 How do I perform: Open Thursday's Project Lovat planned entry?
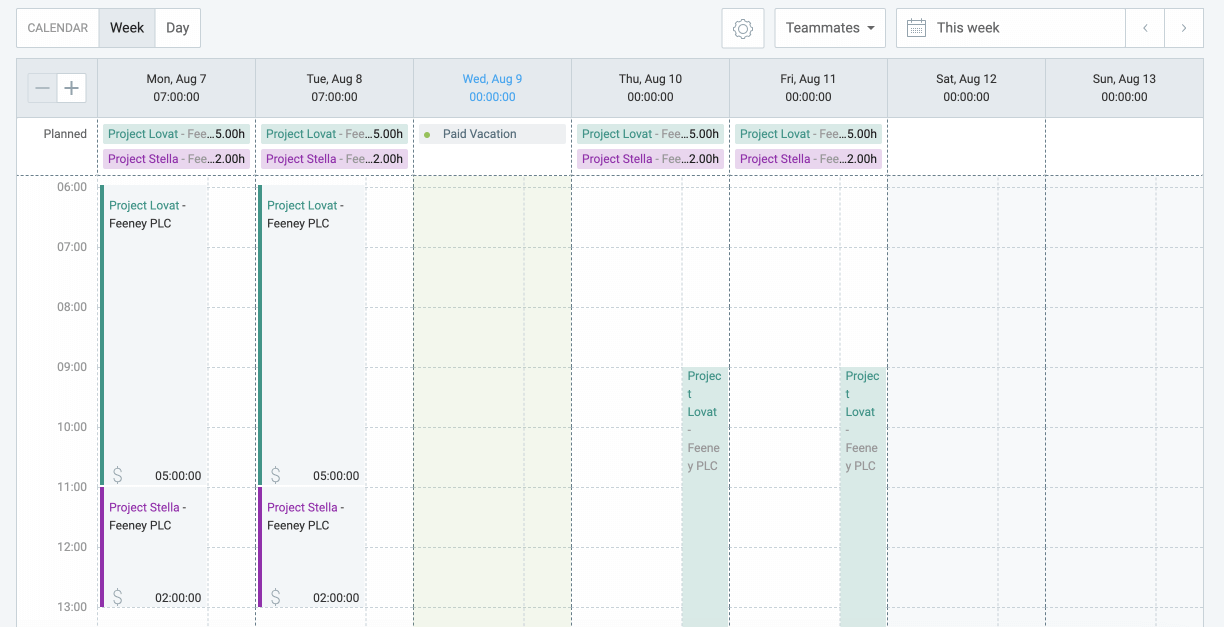click(x=650, y=133)
